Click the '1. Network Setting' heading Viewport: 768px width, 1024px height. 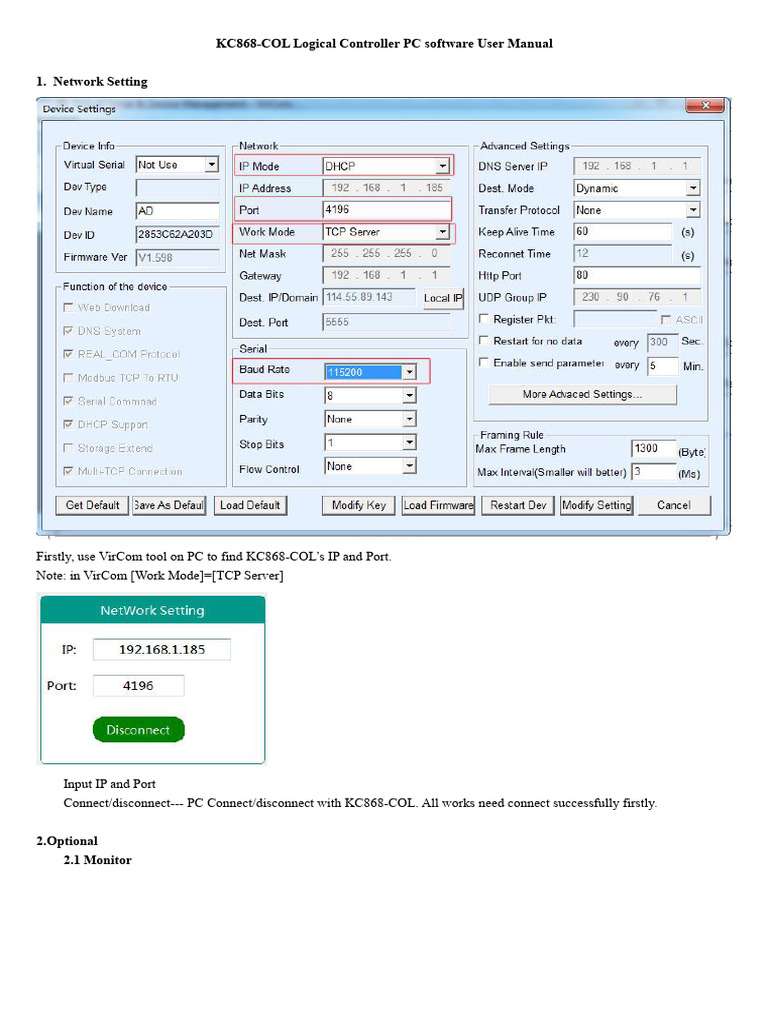tap(91, 82)
